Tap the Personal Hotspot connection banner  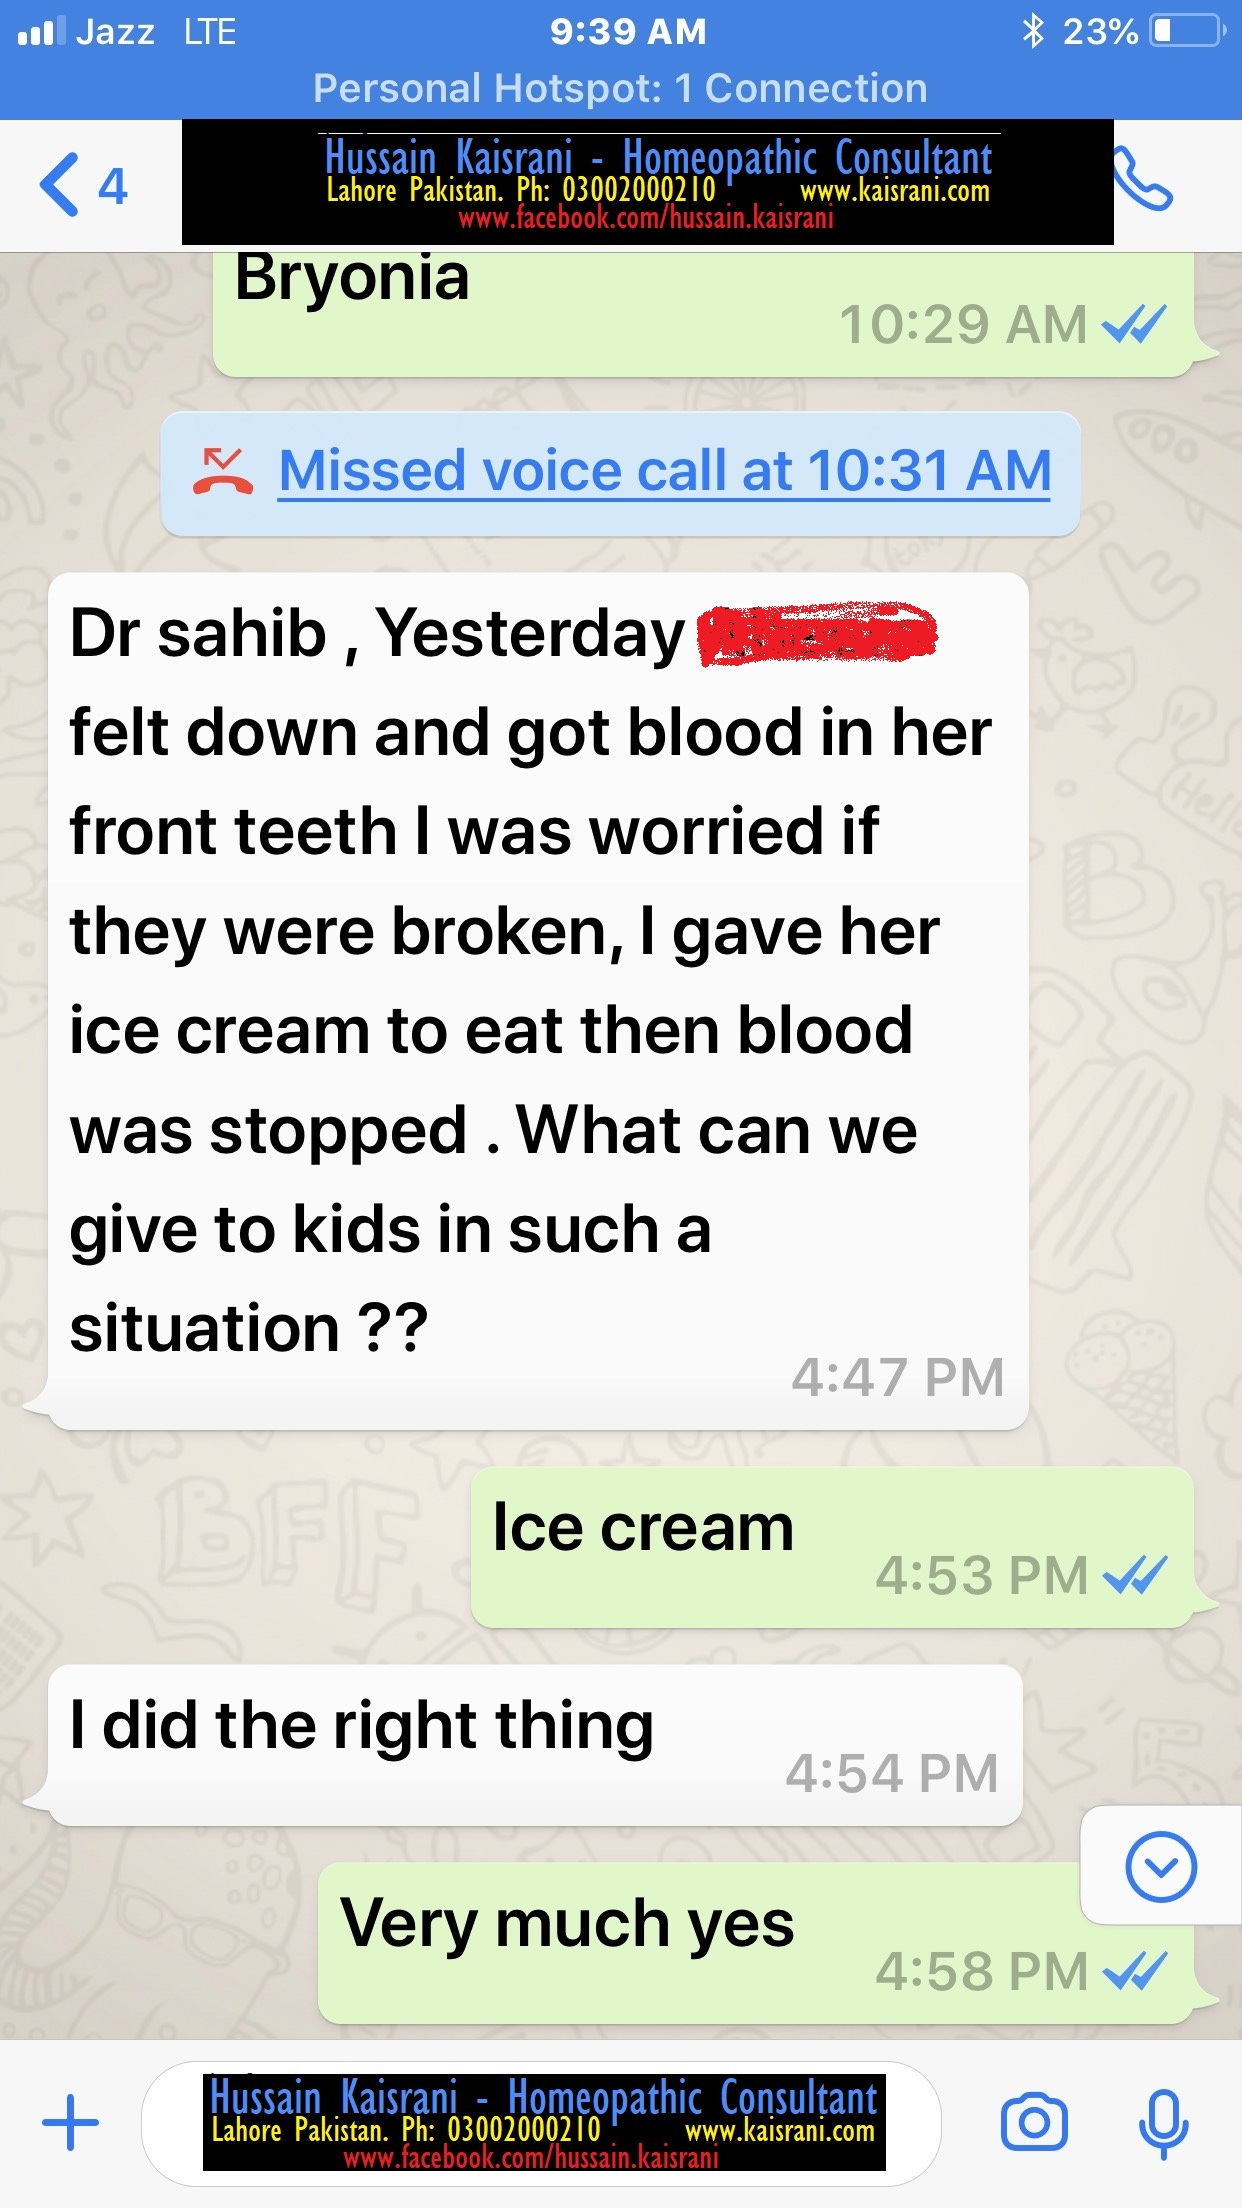pos(621,88)
